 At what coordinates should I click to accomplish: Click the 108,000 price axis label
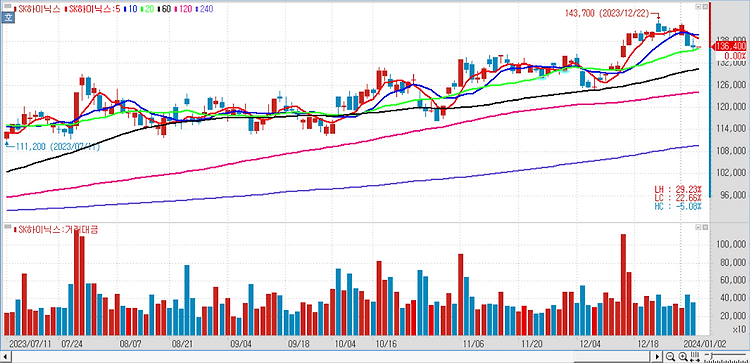(732, 151)
